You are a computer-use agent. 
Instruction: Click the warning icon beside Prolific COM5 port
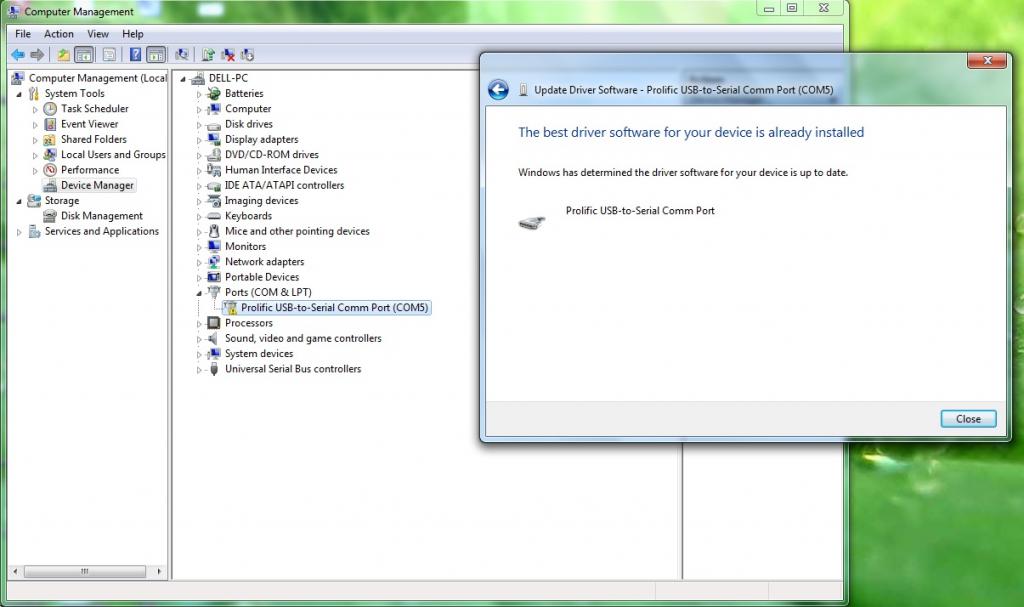[230, 308]
